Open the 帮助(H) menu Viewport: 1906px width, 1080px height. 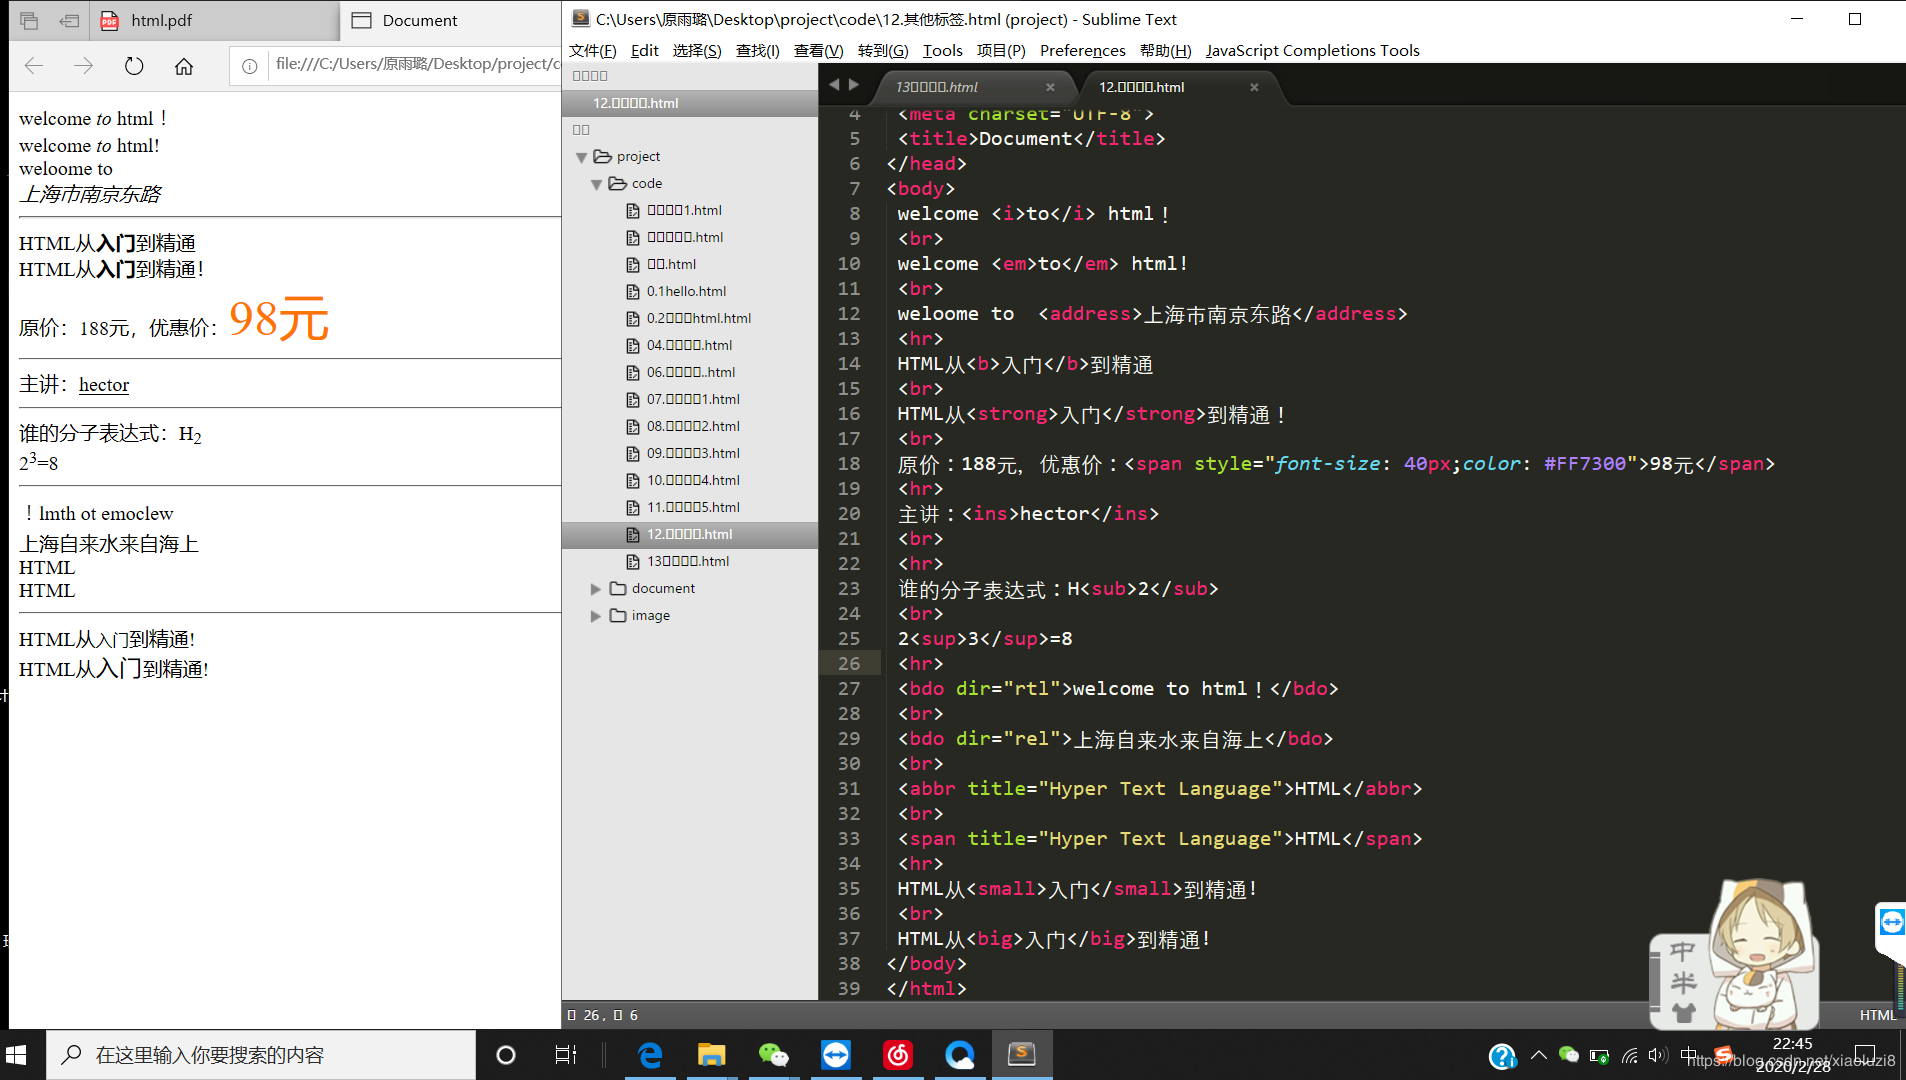click(x=1165, y=50)
